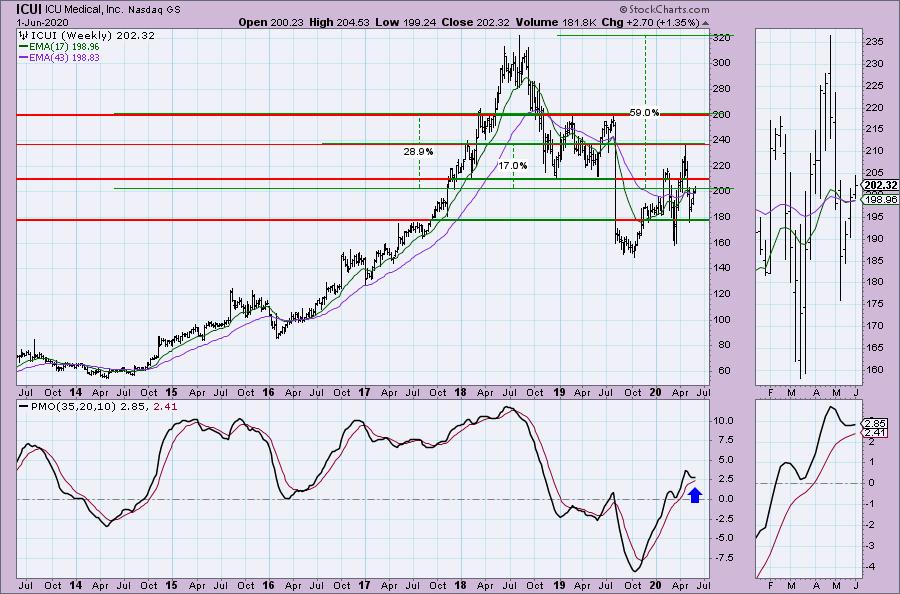900x594 pixels.
Task: Select the ICUI (Weekly) 202.32 legend entry
Action: [x=92, y=36]
